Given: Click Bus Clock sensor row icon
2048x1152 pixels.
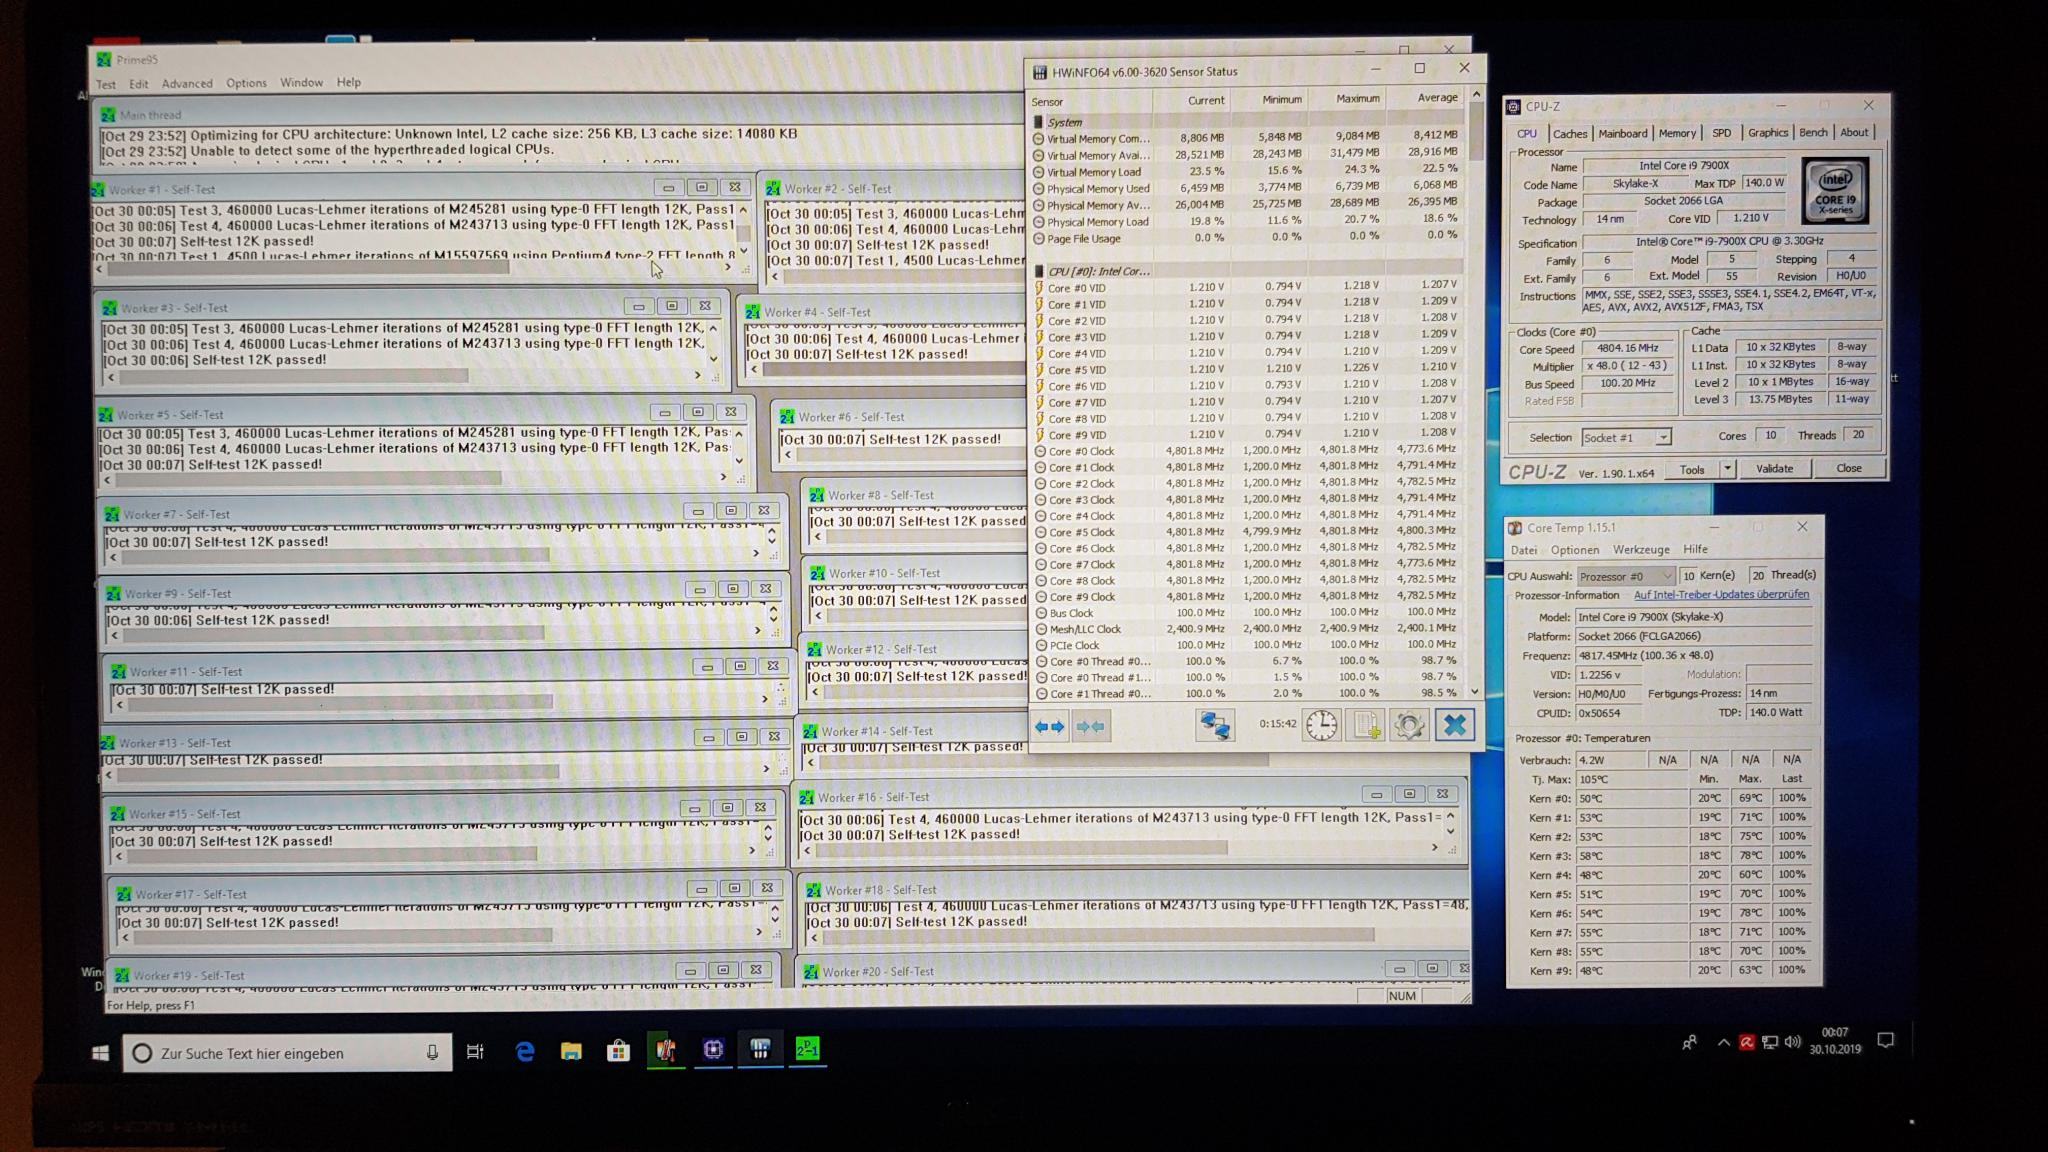Looking at the screenshot, I should pos(1040,613).
